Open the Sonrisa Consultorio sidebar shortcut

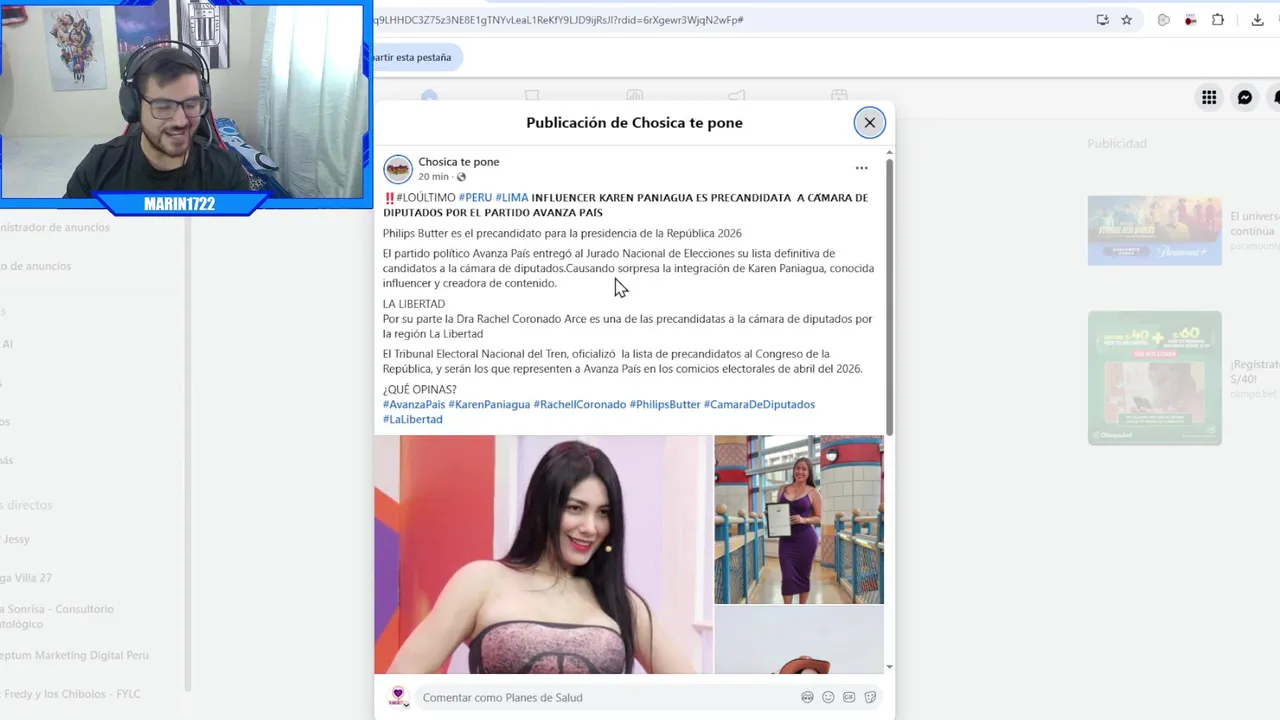tap(58, 616)
